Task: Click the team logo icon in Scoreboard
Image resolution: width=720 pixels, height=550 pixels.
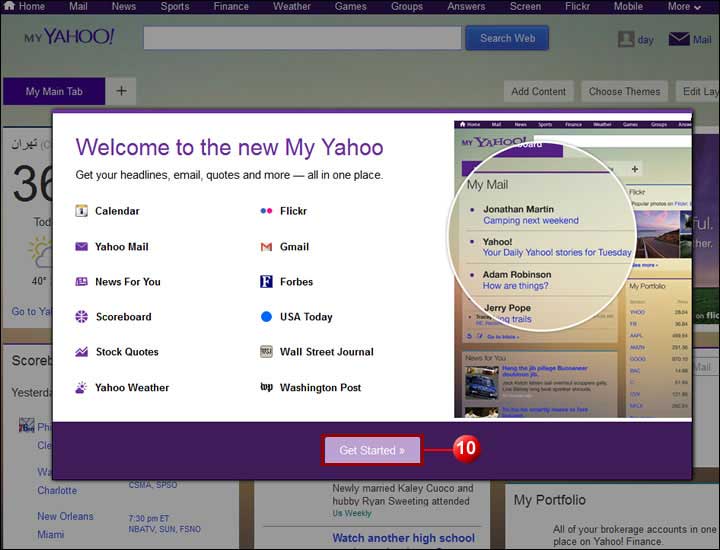Action: pos(27,425)
